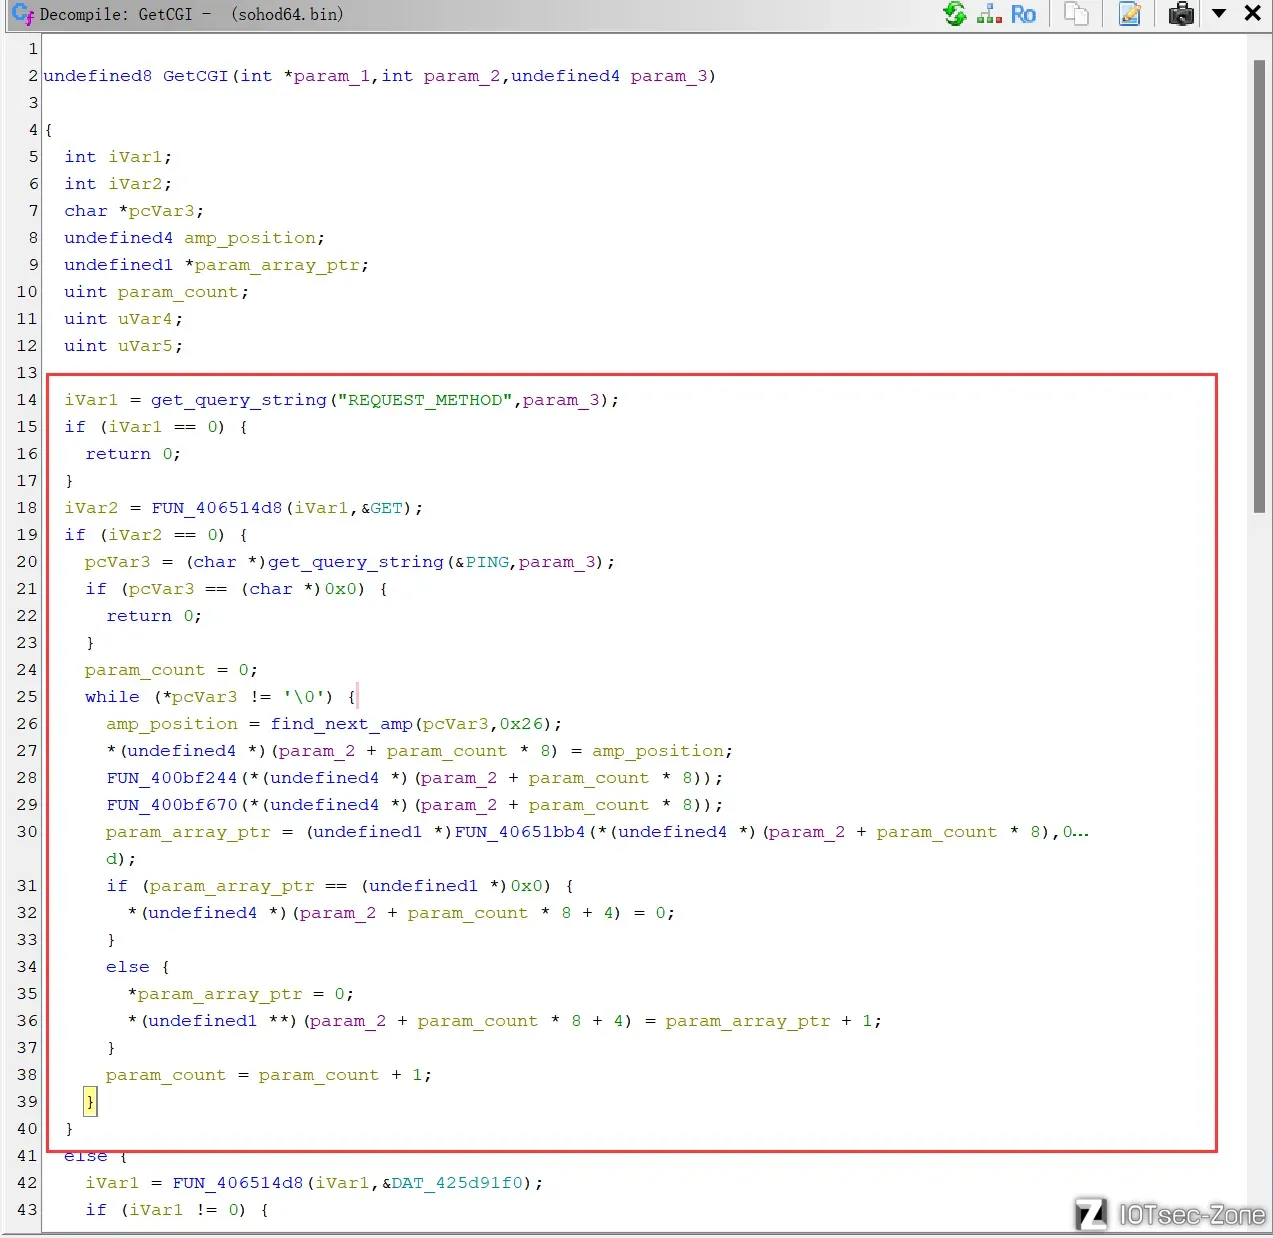1273x1238 pixels.
Task: Click the re-decompile refresh icon
Action: click(x=955, y=14)
